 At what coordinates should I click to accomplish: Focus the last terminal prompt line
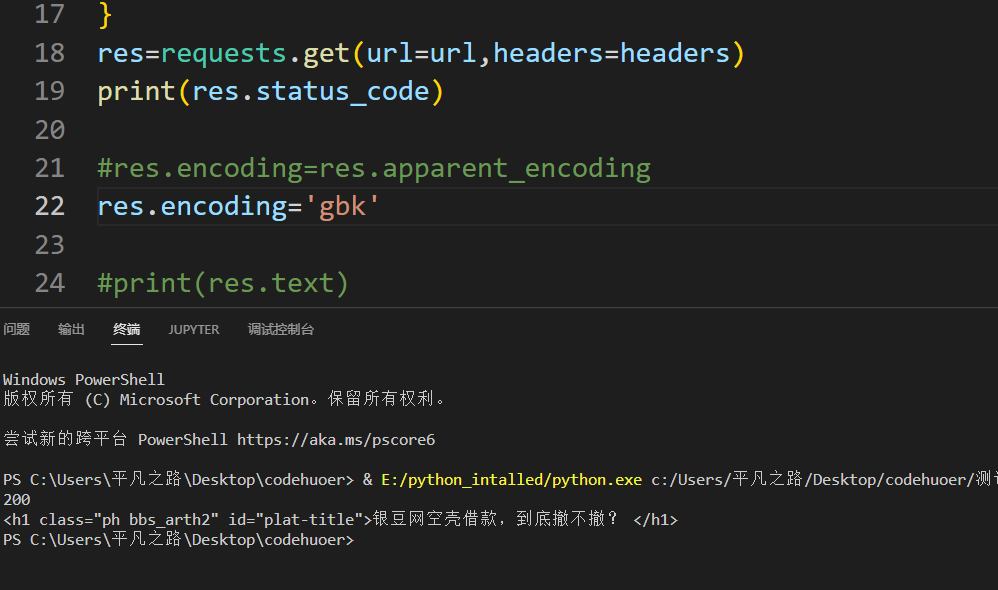(x=180, y=540)
